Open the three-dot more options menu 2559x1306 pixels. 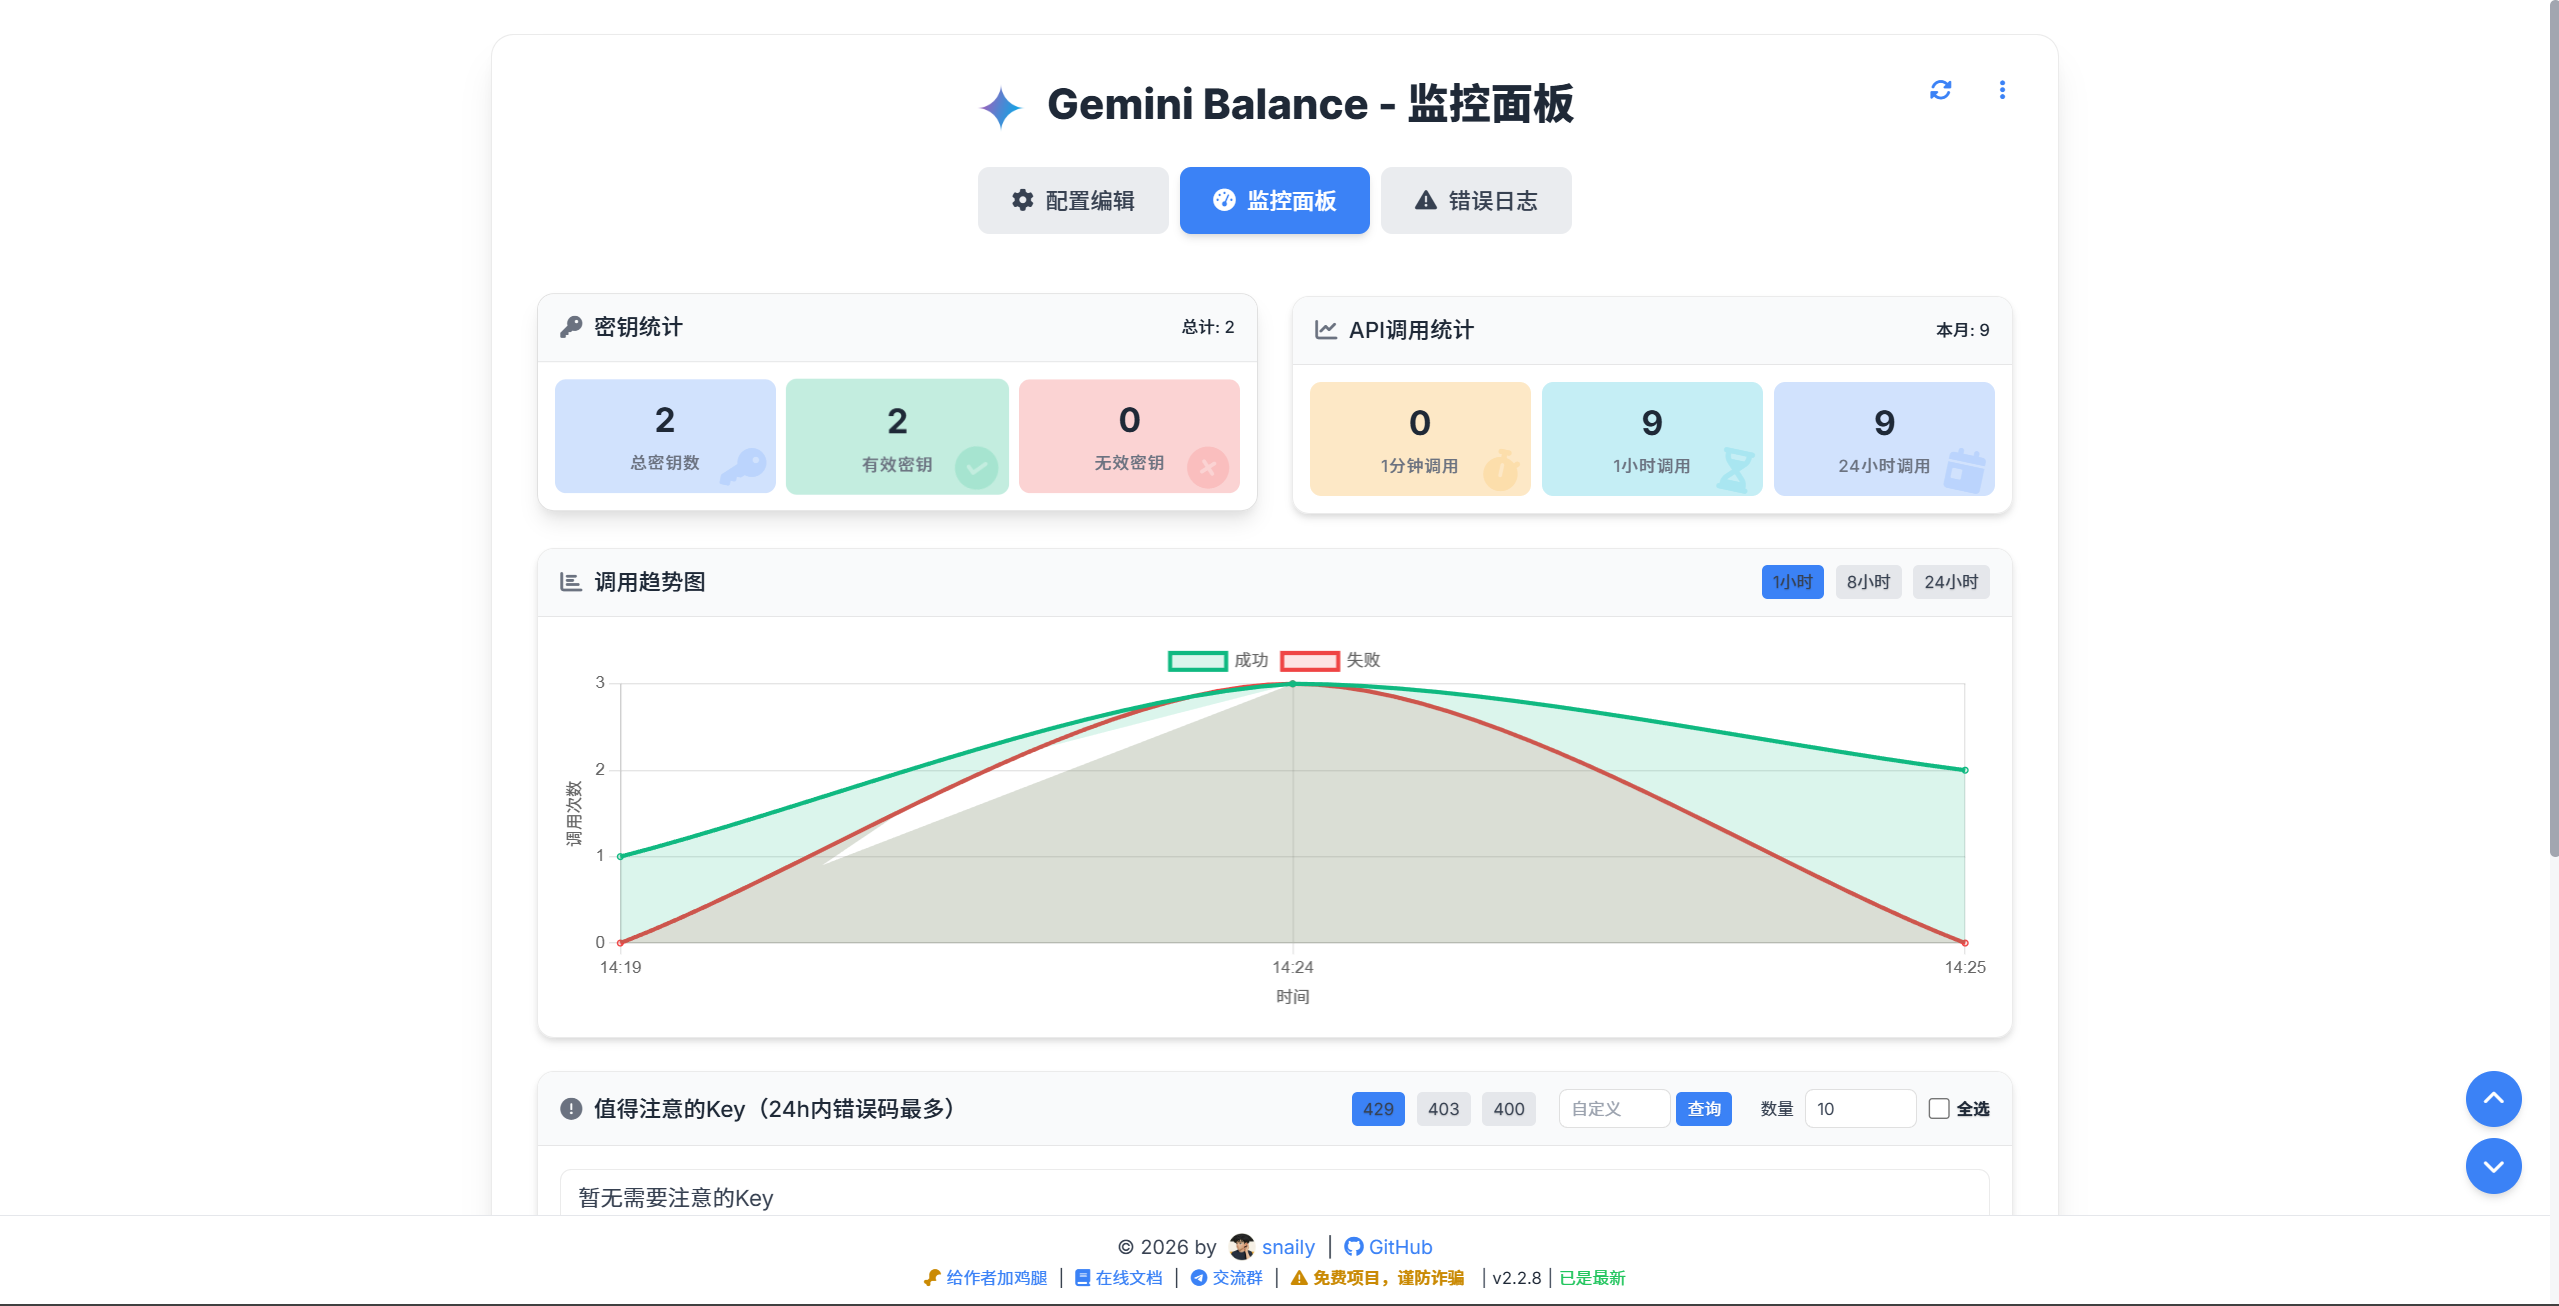[x=2001, y=90]
